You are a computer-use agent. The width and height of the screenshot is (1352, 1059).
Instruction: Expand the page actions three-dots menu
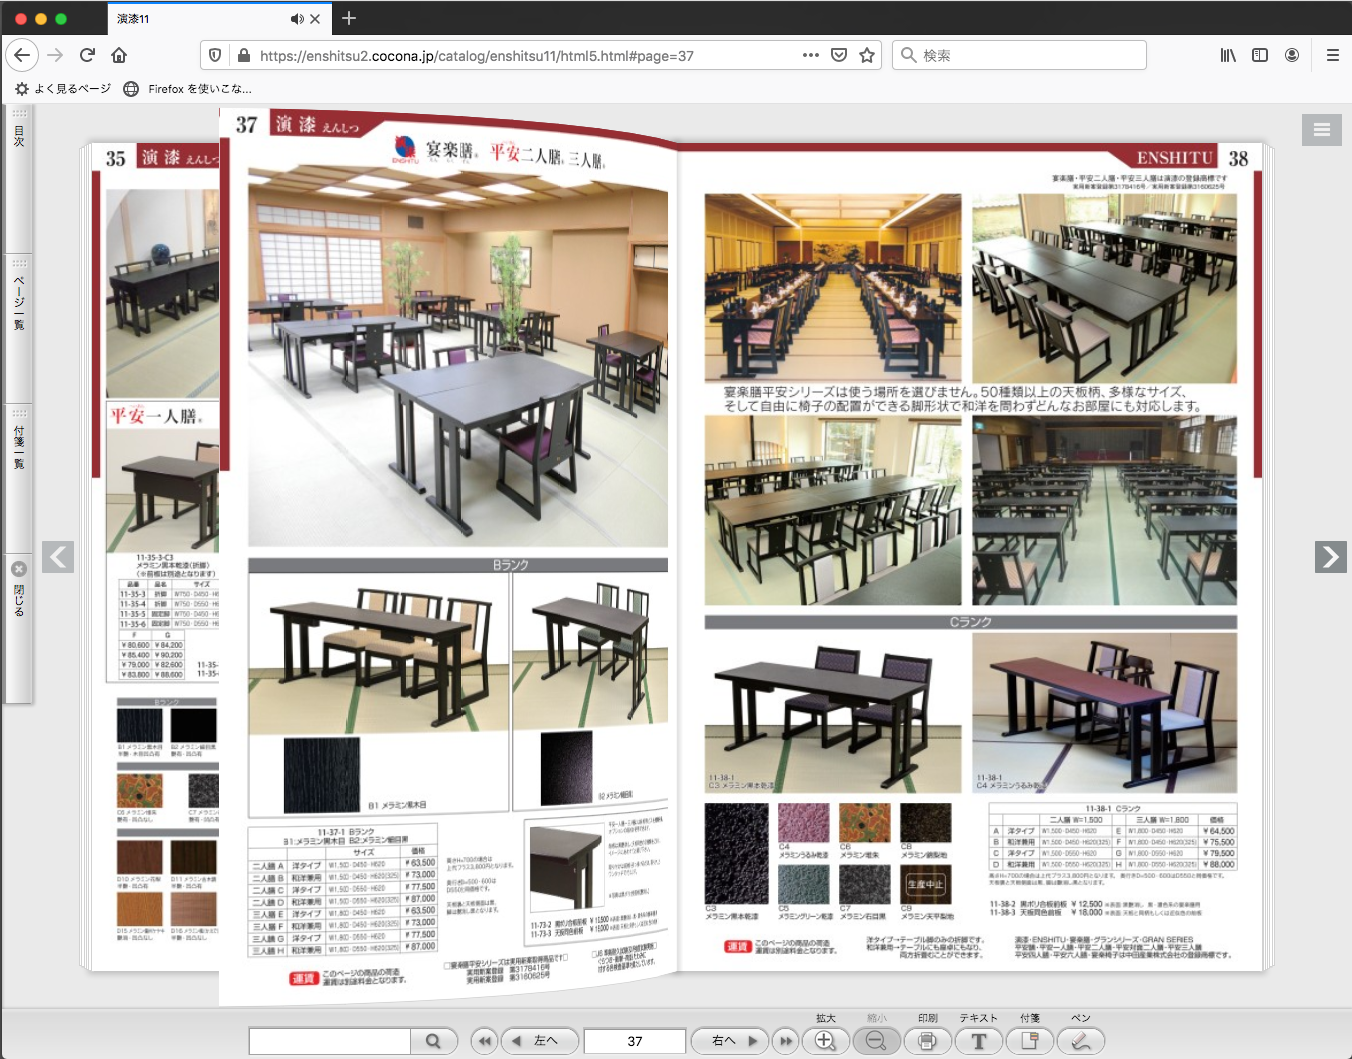coord(810,56)
